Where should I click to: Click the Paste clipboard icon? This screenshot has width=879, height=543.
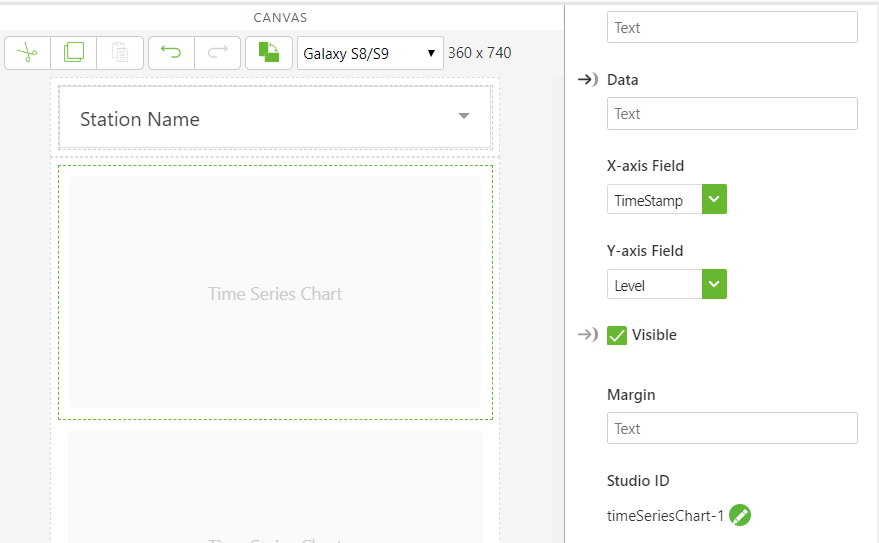click(x=120, y=53)
